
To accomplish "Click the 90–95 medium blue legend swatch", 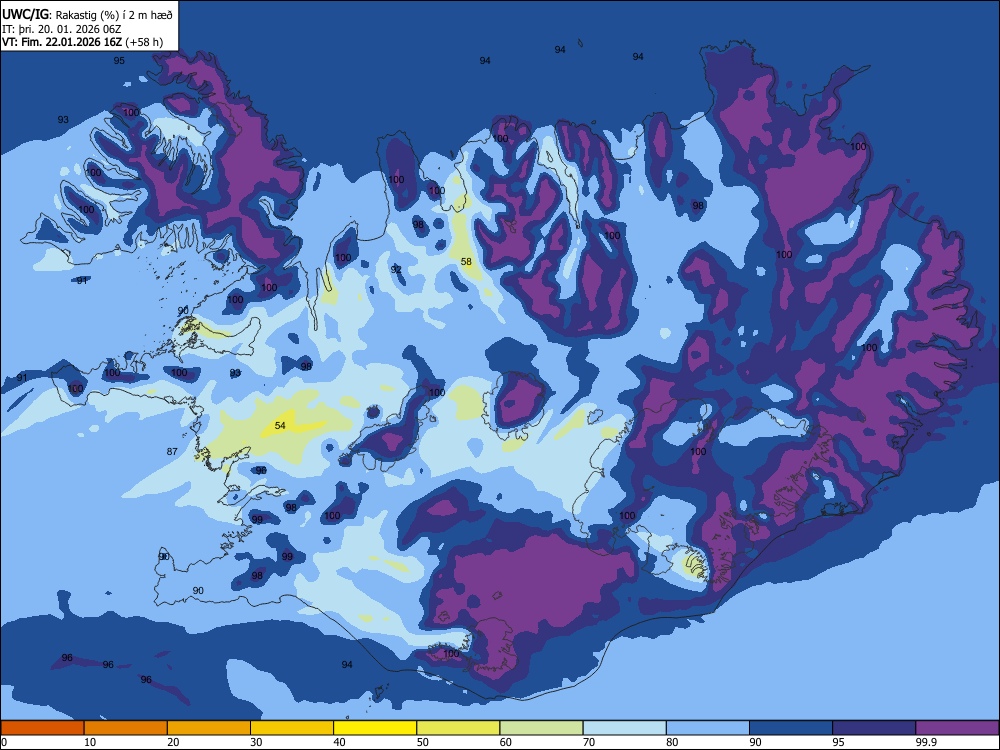I will [x=791, y=728].
